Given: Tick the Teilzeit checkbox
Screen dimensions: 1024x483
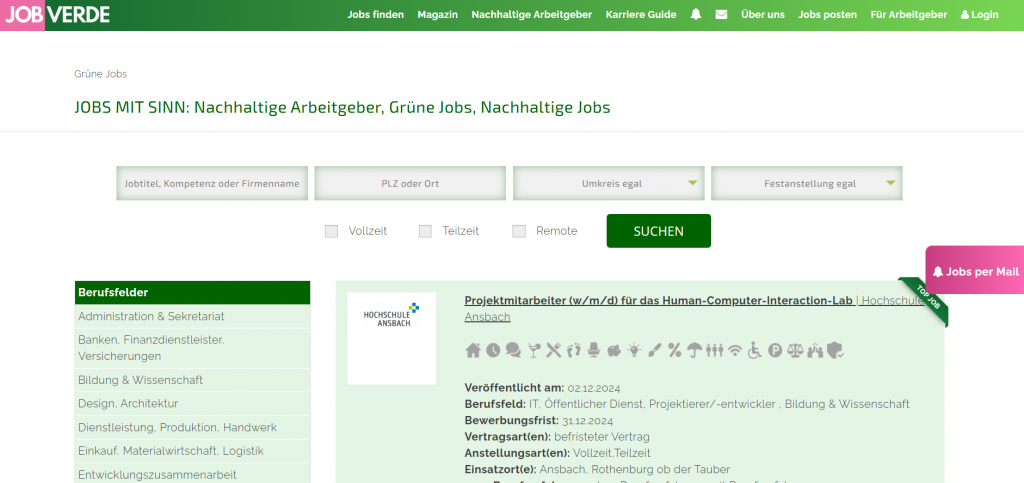Looking at the screenshot, I should coord(425,231).
